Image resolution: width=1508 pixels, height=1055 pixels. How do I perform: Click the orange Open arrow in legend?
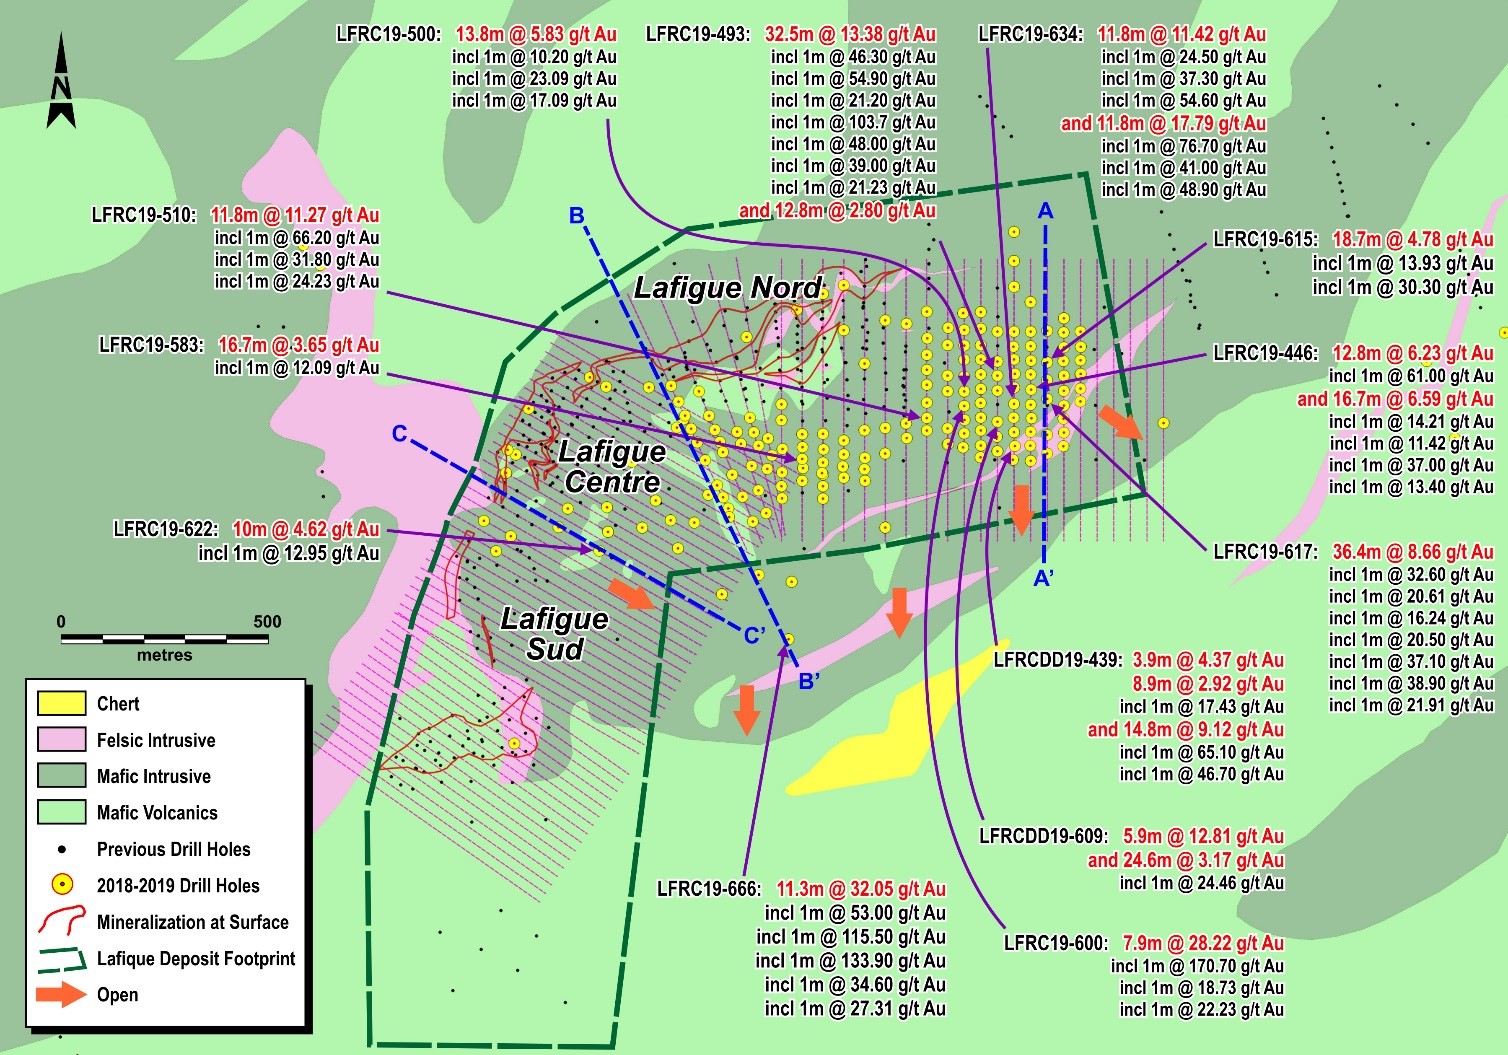coord(61,995)
